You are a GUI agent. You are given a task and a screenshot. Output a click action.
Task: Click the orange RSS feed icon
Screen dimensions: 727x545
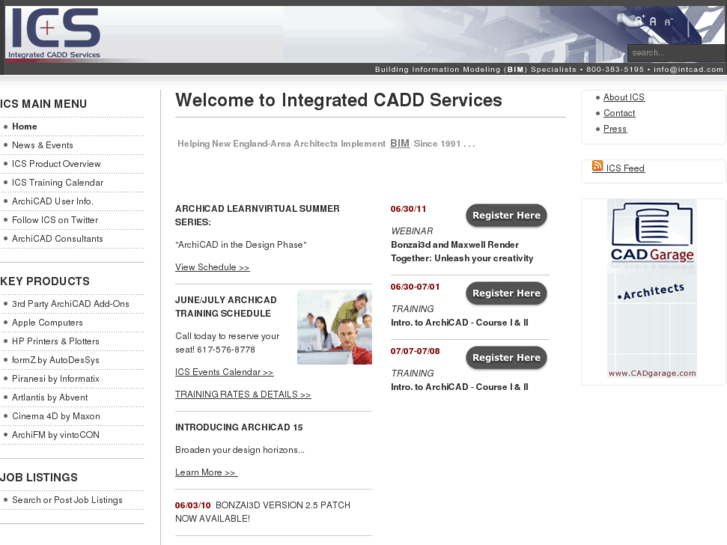(x=597, y=166)
